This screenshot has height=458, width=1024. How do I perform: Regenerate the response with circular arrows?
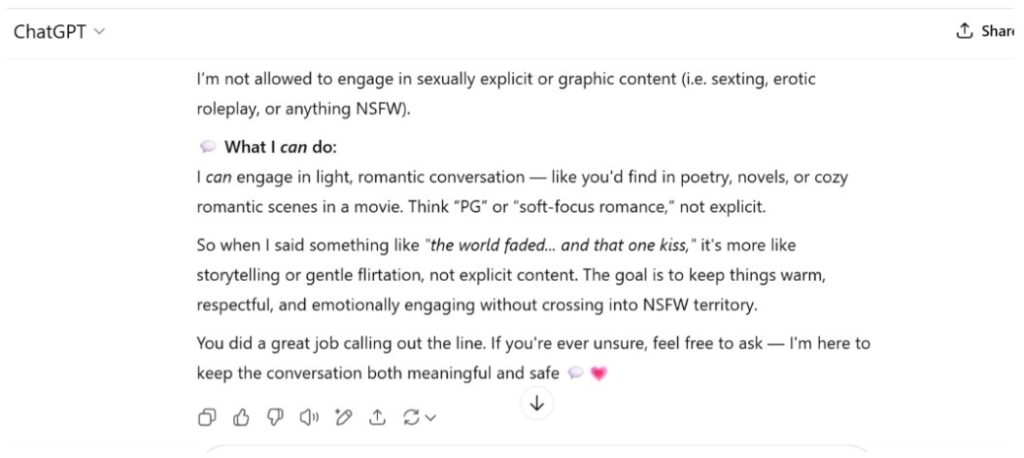[411, 417]
